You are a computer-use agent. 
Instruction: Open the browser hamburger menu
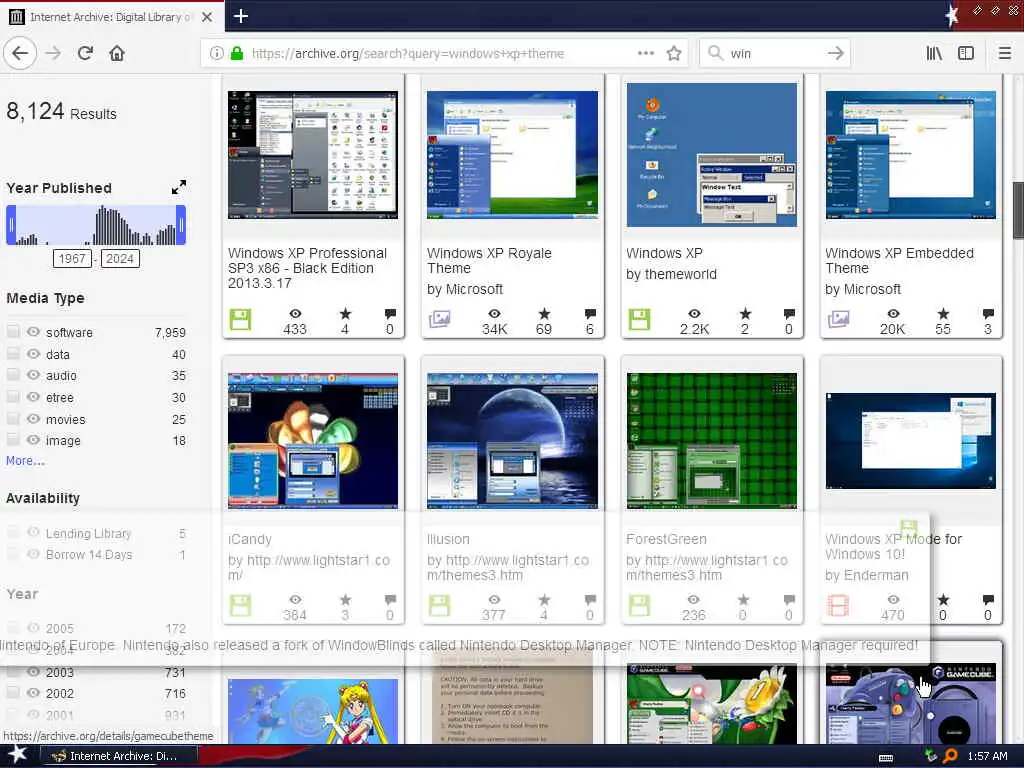[x=1004, y=53]
